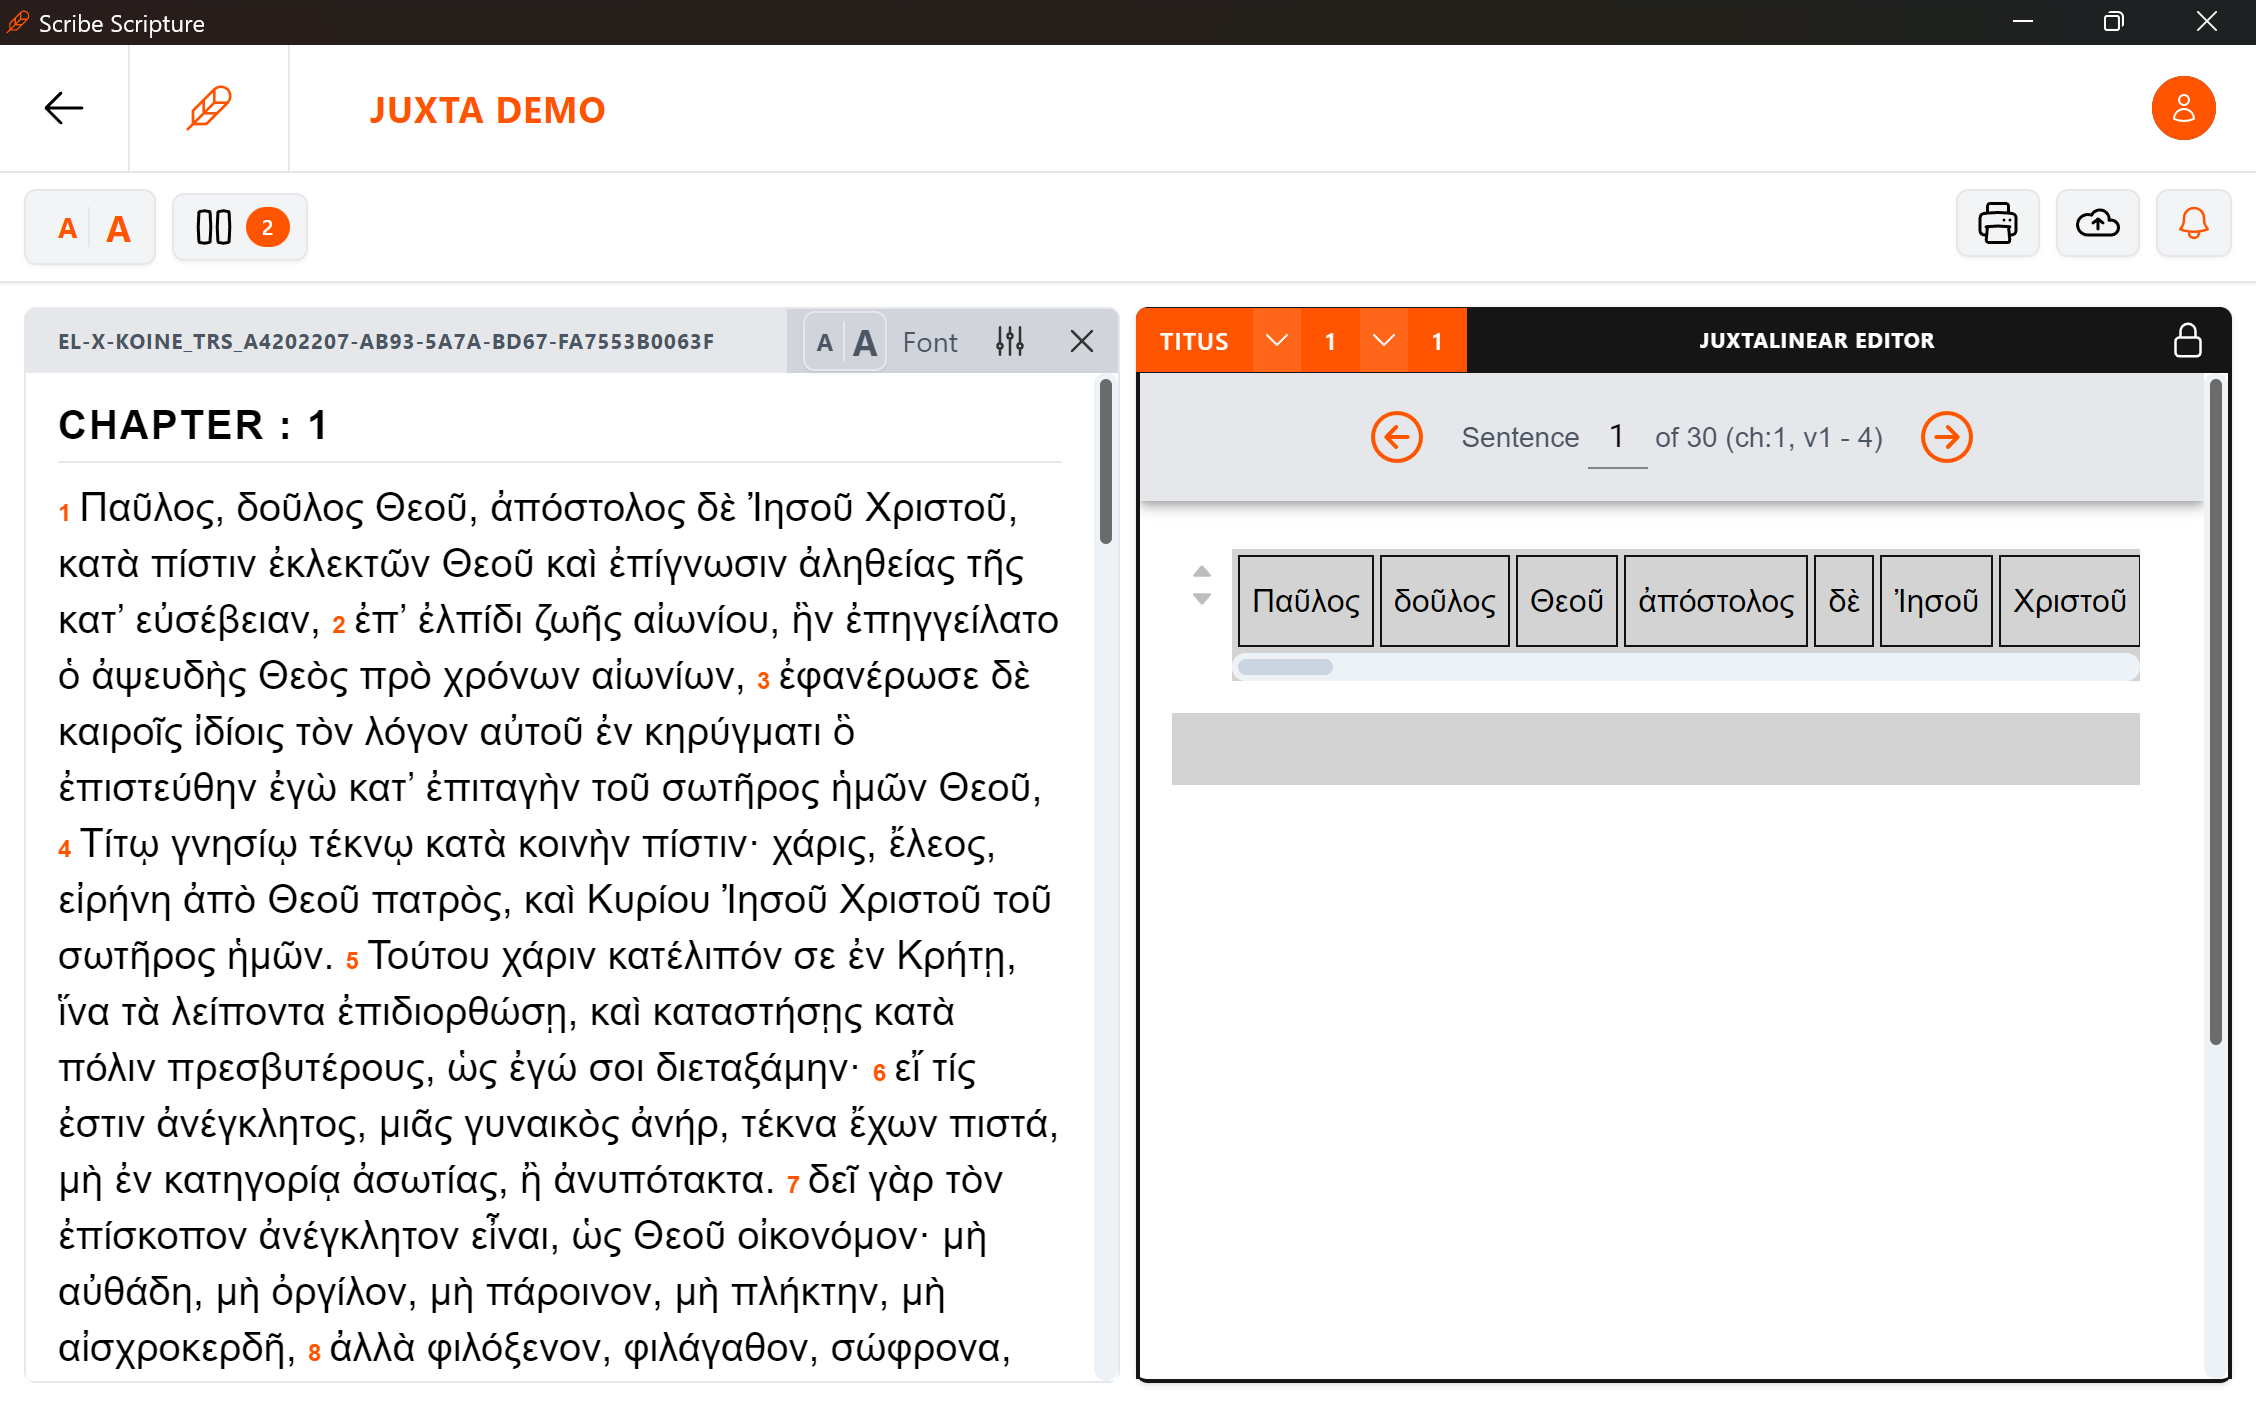Expand the chapter number dropdown
The height and width of the screenshot is (1408, 2256).
[1383, 341]
